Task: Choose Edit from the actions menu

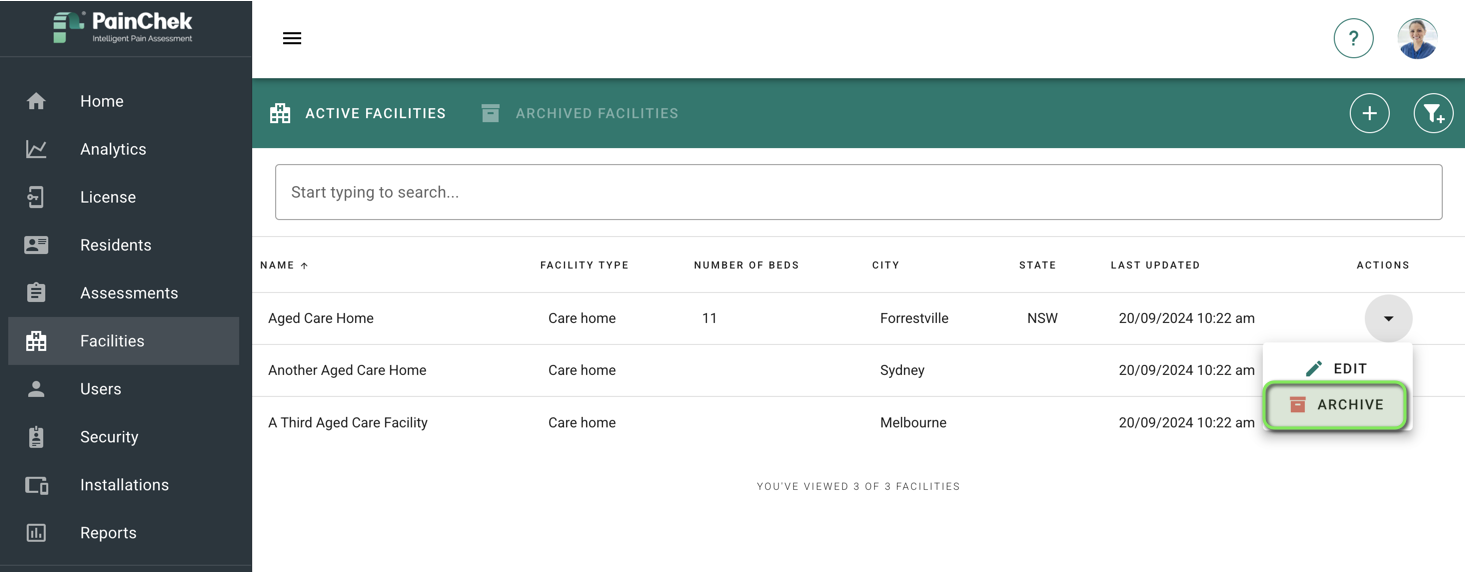Action: 1337,369
